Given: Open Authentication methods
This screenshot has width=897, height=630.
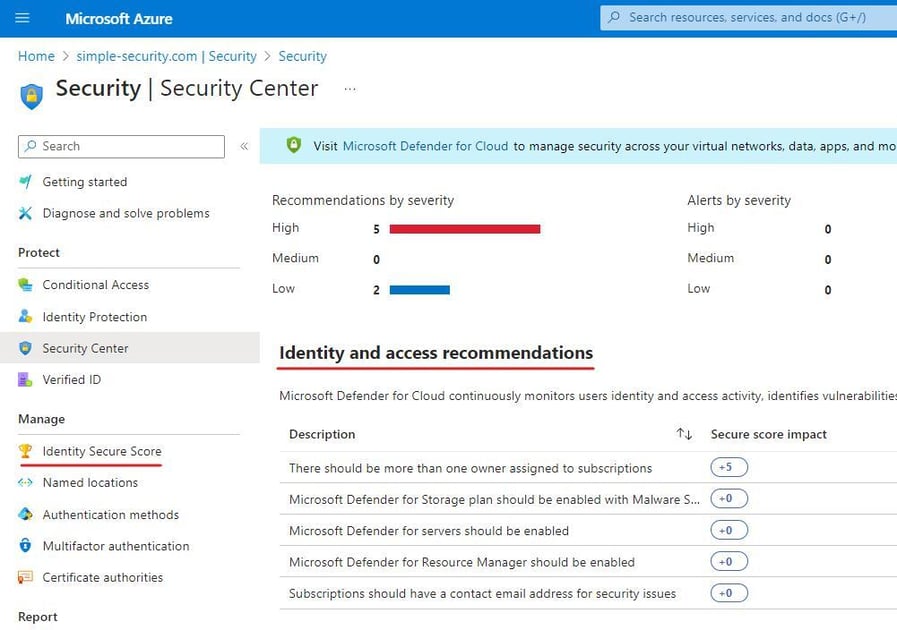Looking at the screenshot, I should click(x=110, y=515).
